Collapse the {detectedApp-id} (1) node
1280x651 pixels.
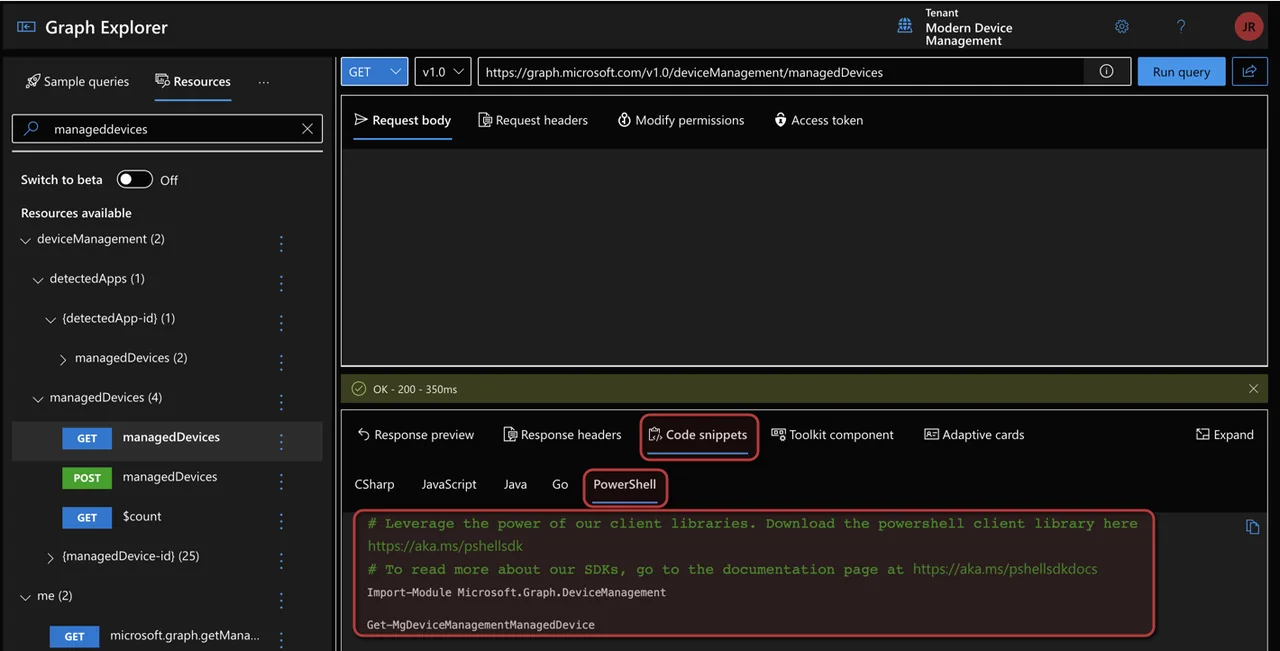click(51, 320)
